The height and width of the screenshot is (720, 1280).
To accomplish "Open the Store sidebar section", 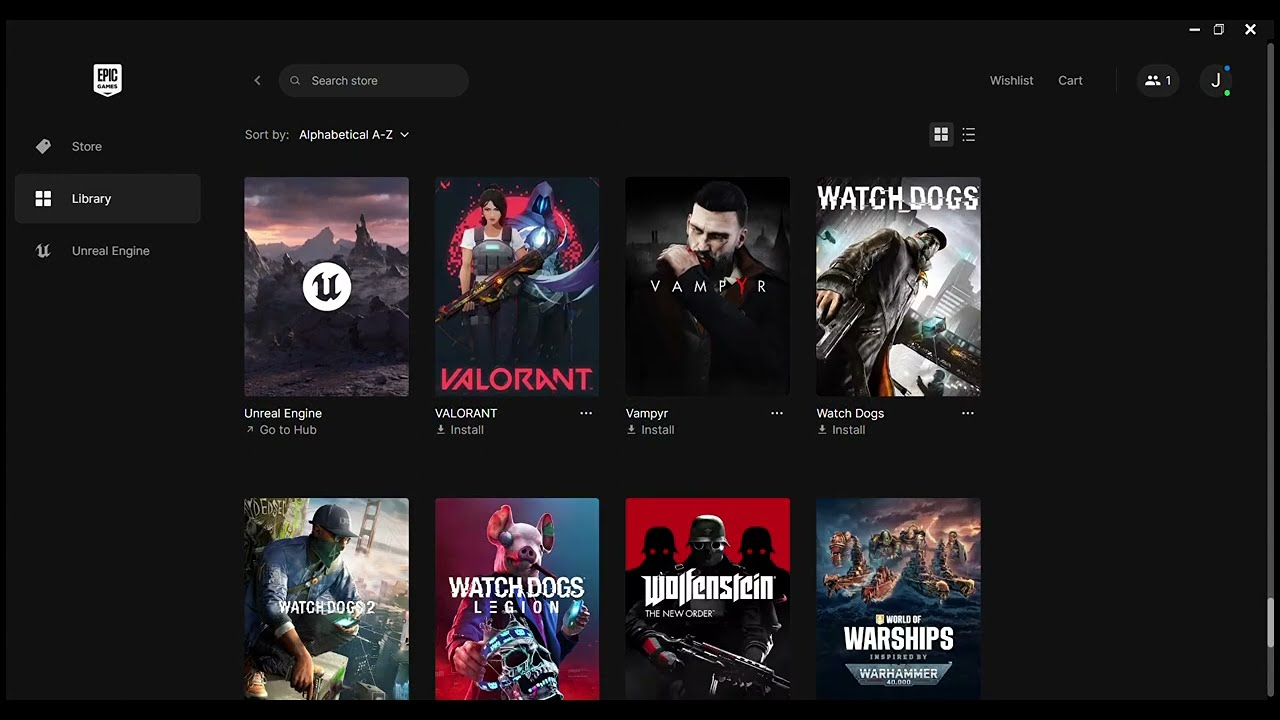I will (x=107, y=146).
